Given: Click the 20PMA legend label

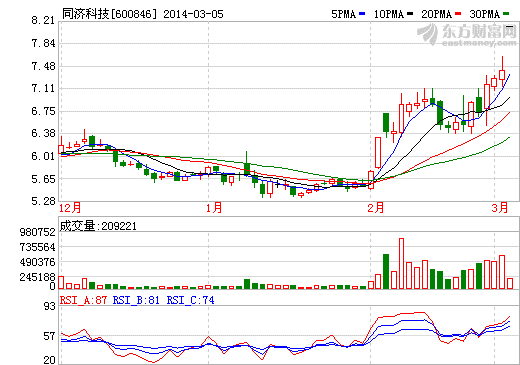Looking at the screenshot, I should point(437,14).
